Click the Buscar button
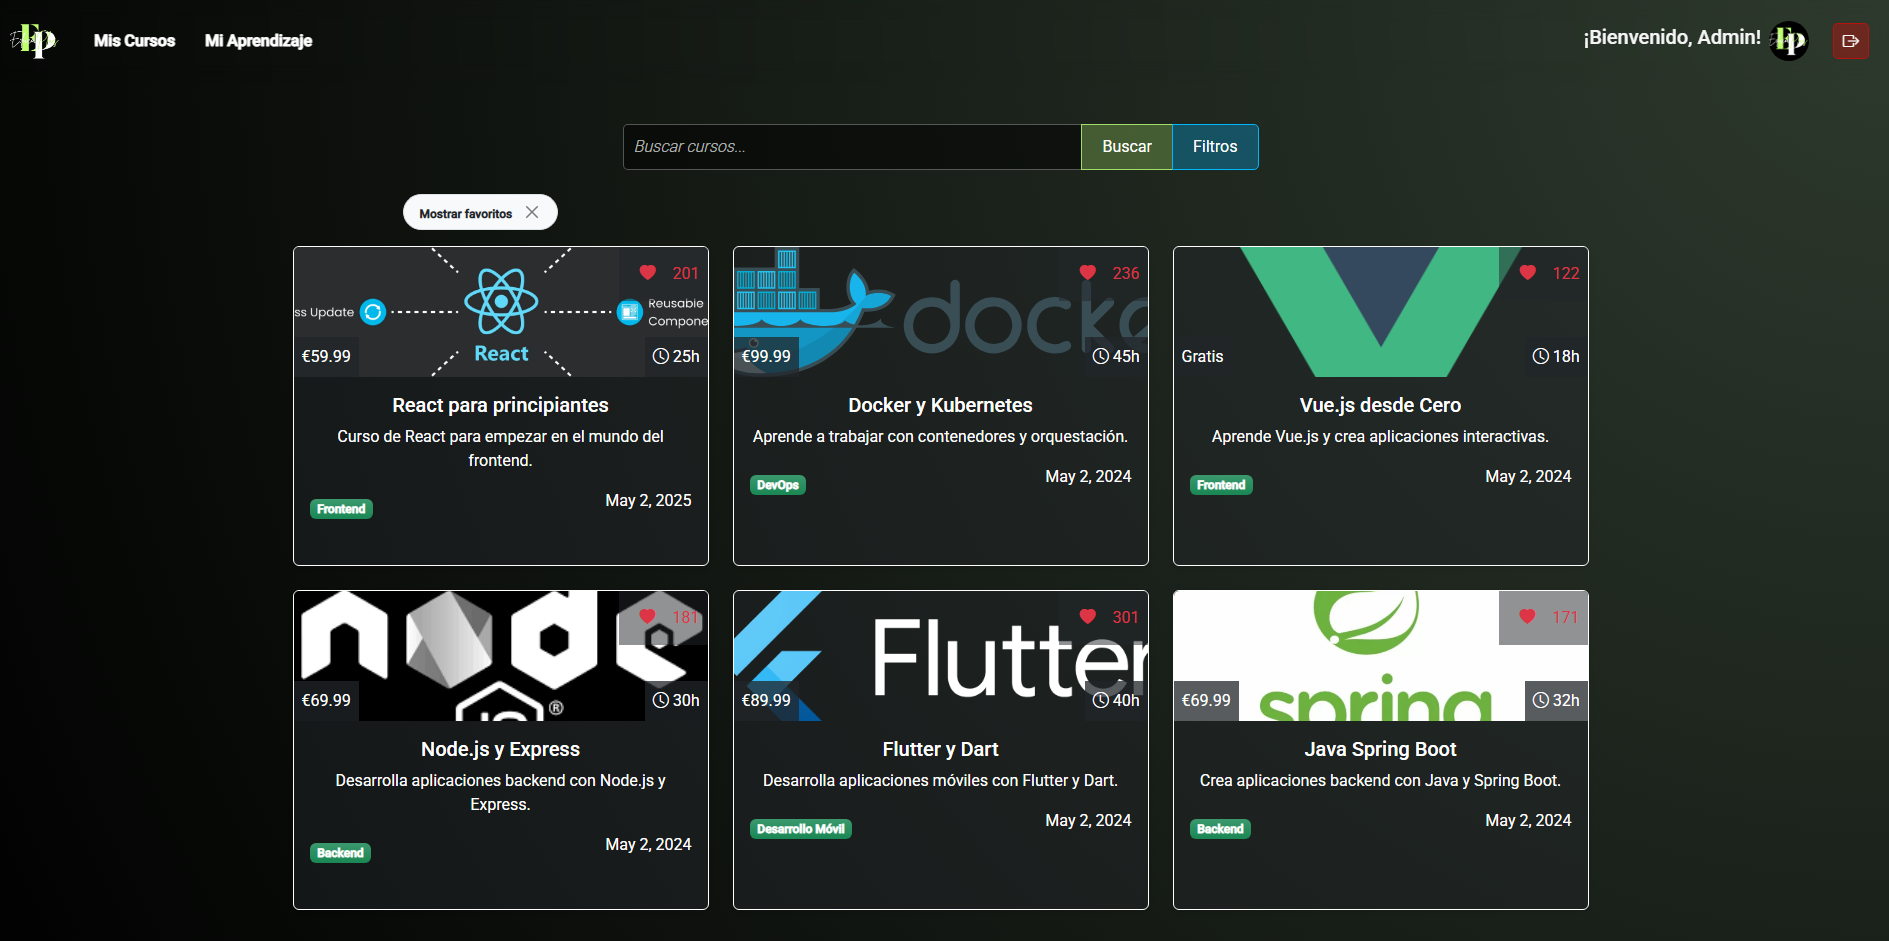This screenshot has height=941, width=1889. (1126, 147)
